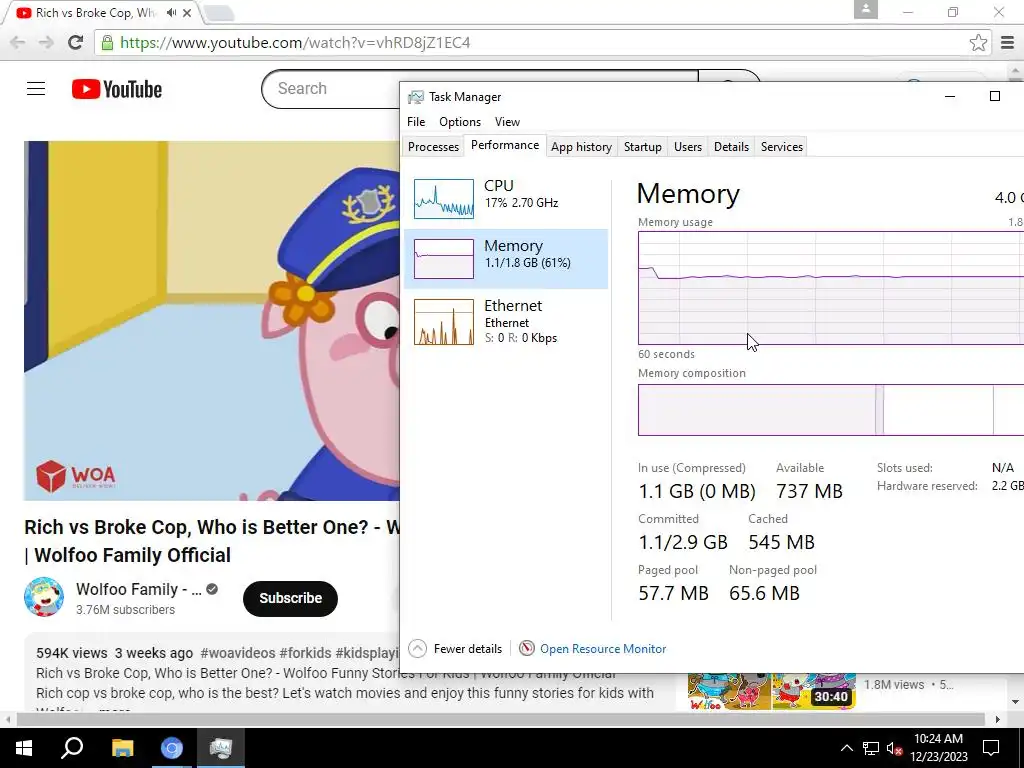The width and height of the screenshot is (1024, 768).
Task: Switch to the Details tab
Action: 731,147
